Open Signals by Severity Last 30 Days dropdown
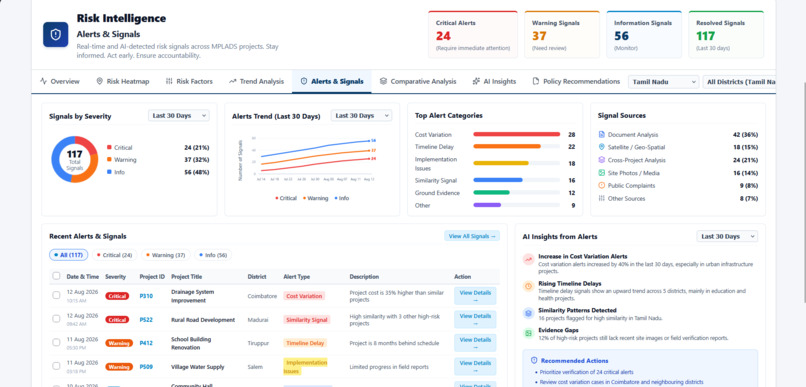The height and width of the screenshot is (387, 806). click(179, 116)
